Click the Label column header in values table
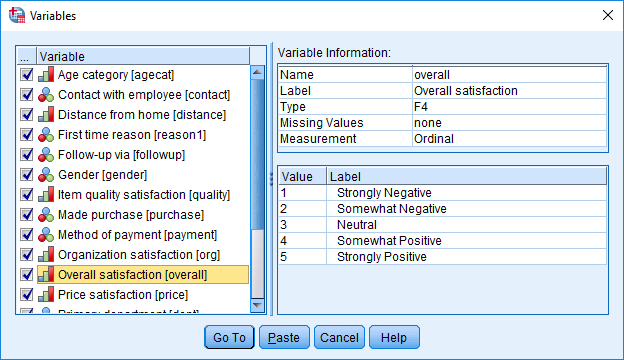624x360 pixels. 466,177
